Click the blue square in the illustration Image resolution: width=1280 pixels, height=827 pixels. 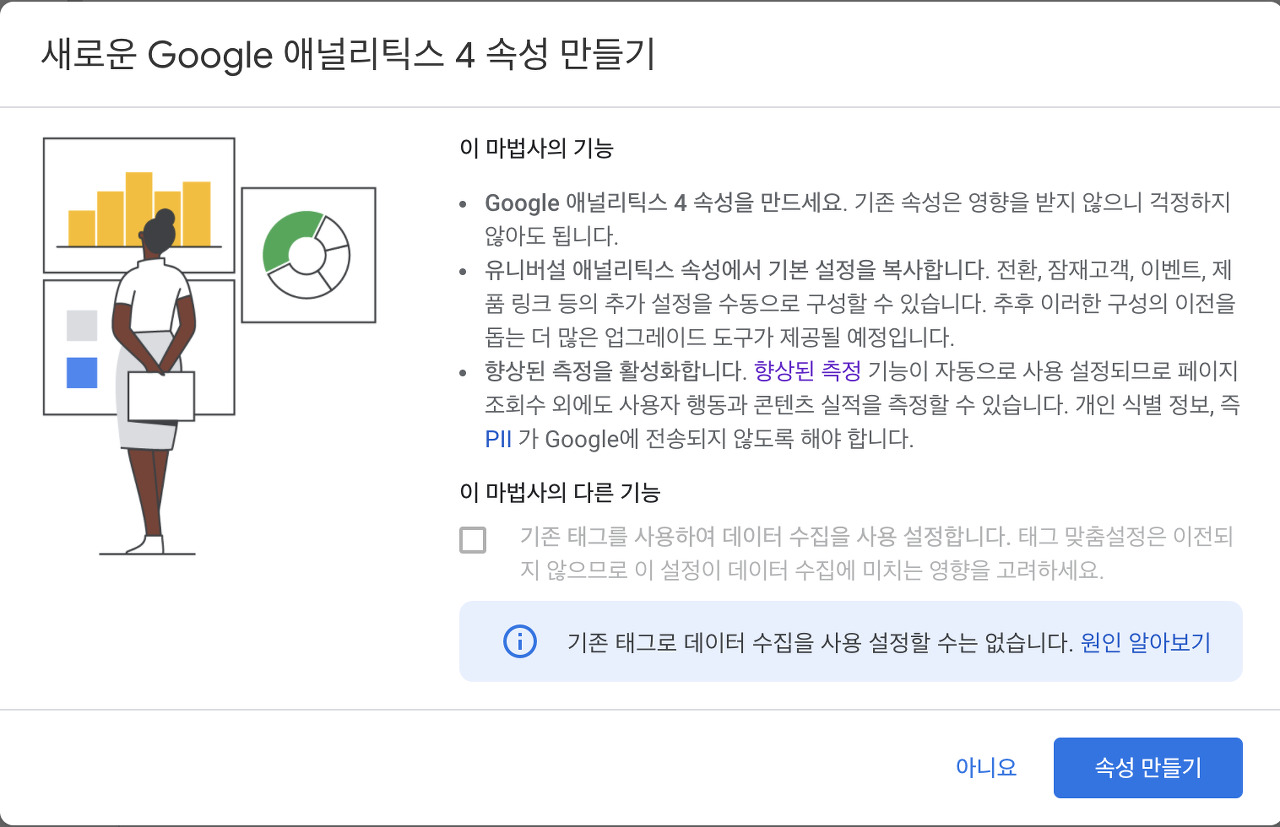pyautogui.click(x=82, y=372)
